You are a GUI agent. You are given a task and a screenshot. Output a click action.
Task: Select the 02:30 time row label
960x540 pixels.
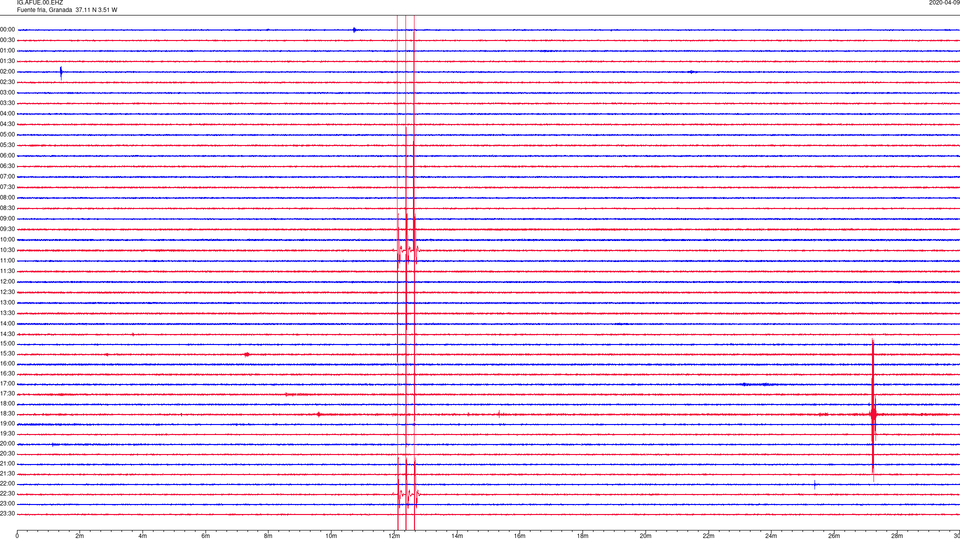[8, 82]
